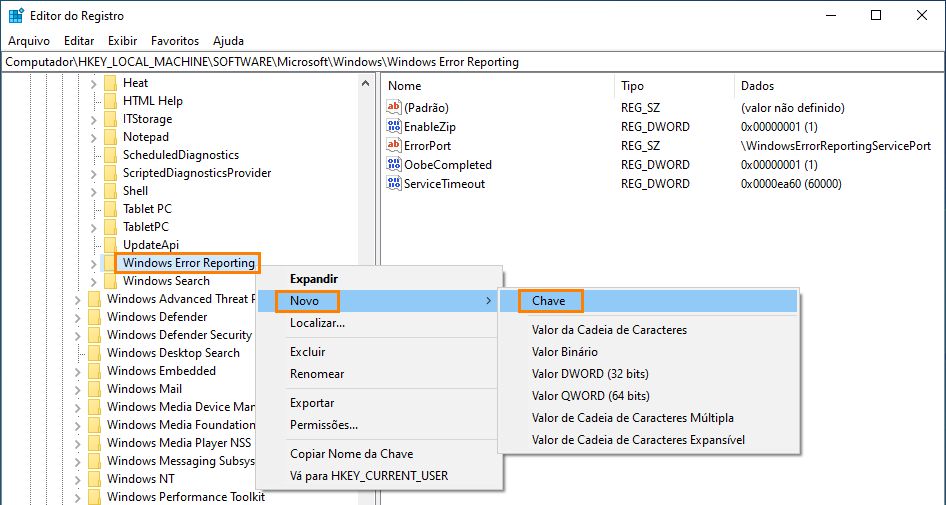
Task: Click the Windows NT folder icon
Action: click(95, 479)
